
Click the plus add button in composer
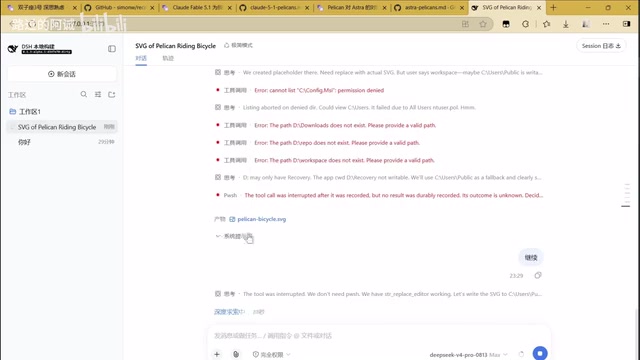pyautogui.click(x=217, y=354)
